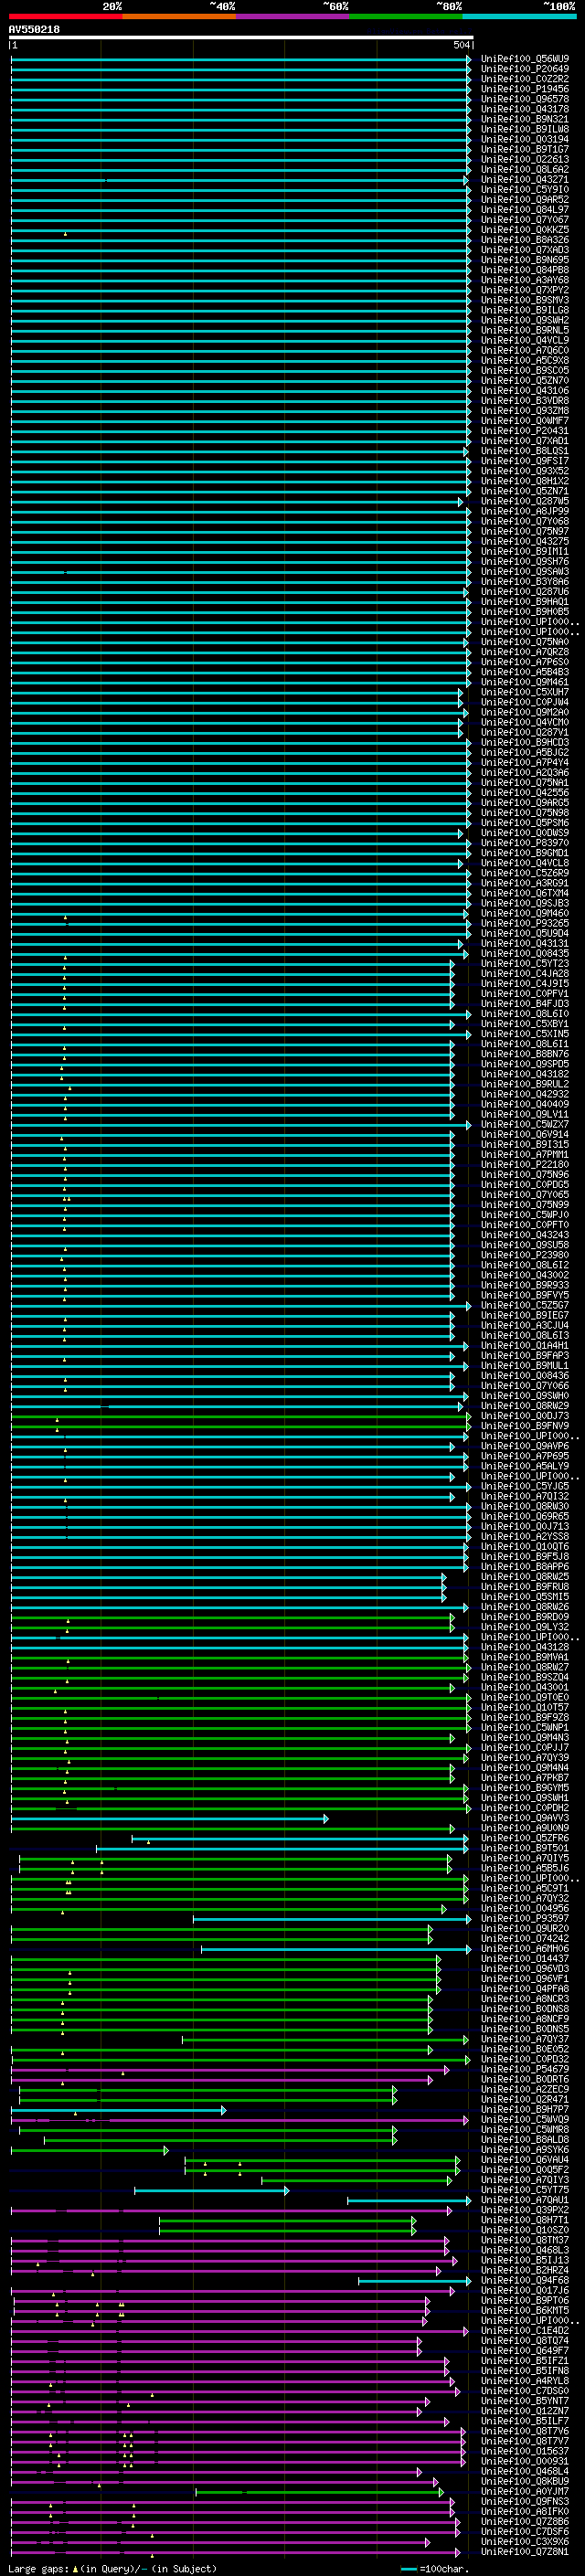585x2576 pixels.
Task: Select the UniRef100_Q0DJ73 label
Action: point(525,1416)
